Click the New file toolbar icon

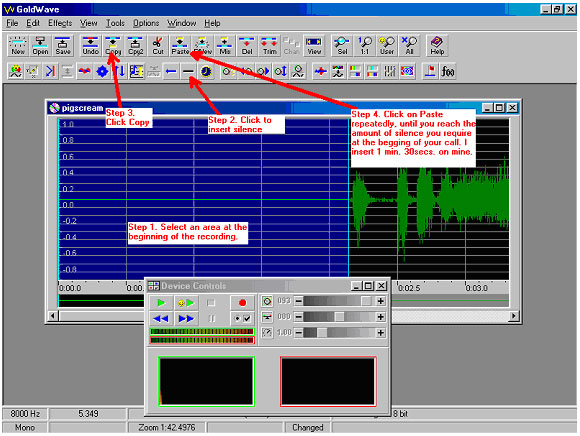coord(18,45)
